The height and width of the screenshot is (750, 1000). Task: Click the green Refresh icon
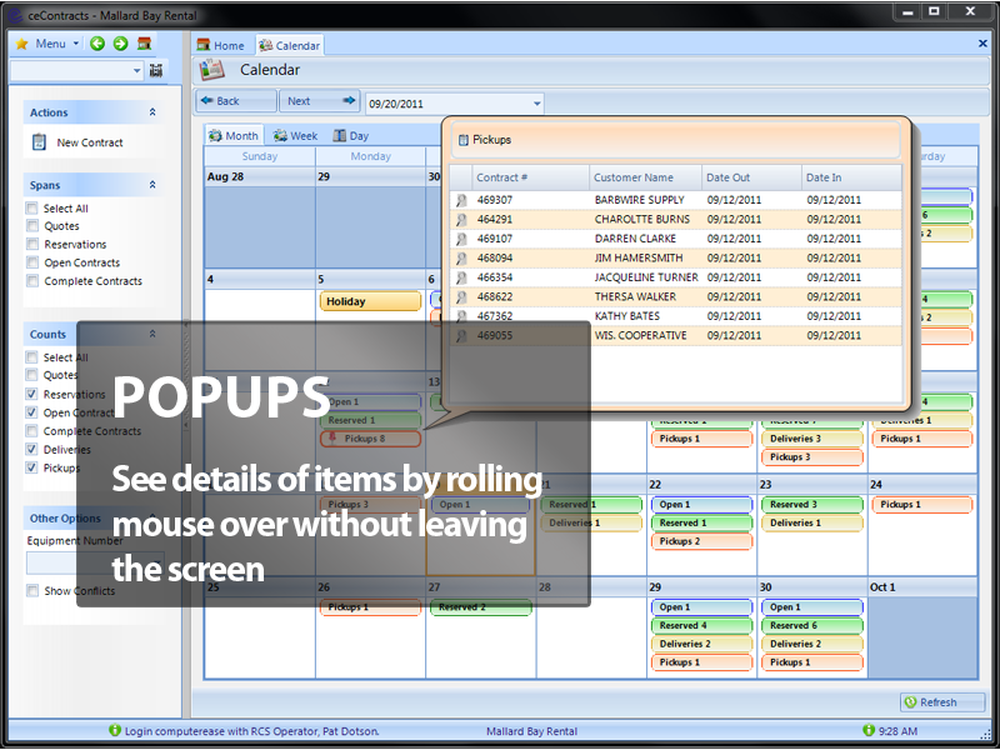(x=910, y=702)
